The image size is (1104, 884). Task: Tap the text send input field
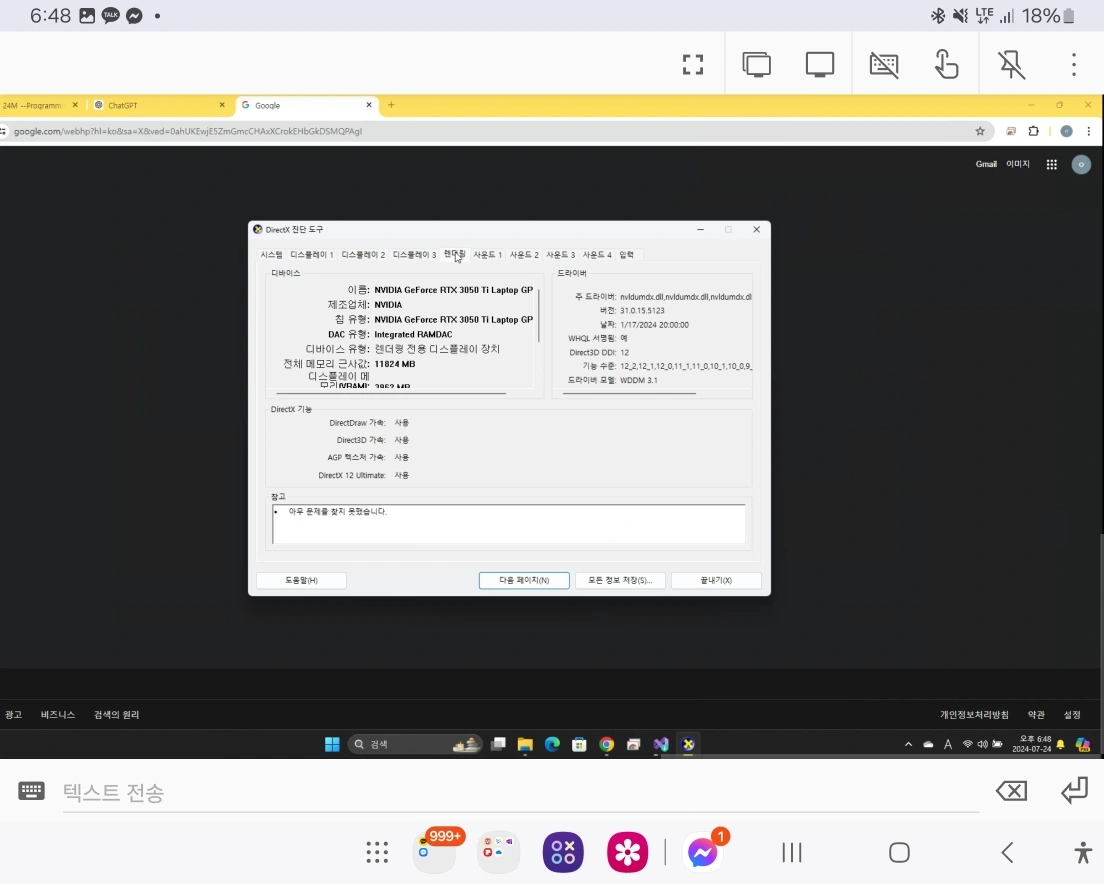[x=520, y=792]
